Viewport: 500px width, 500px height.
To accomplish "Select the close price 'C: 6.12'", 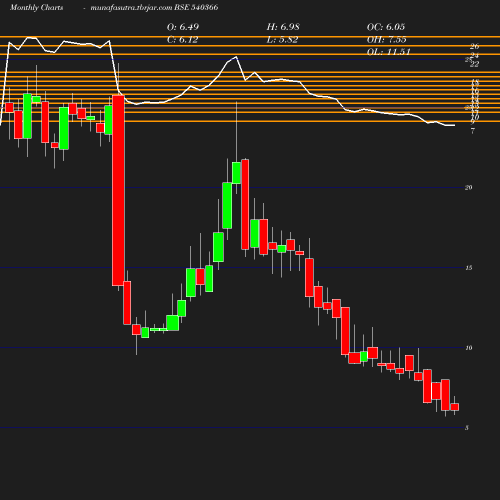I will coord(182,40).
